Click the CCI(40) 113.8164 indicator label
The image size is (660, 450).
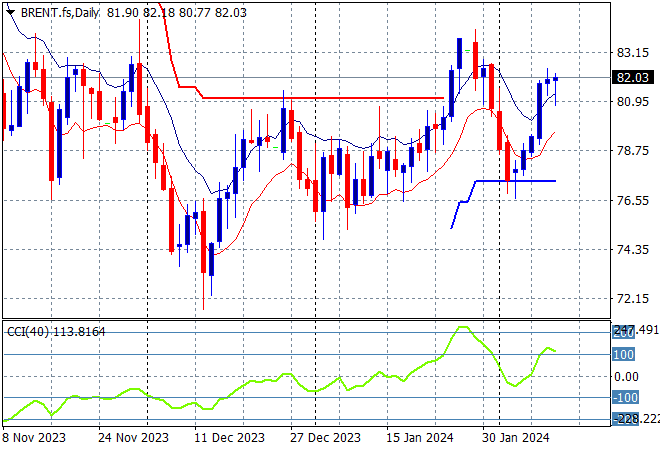pyautogui.click(x=56, y=332)
